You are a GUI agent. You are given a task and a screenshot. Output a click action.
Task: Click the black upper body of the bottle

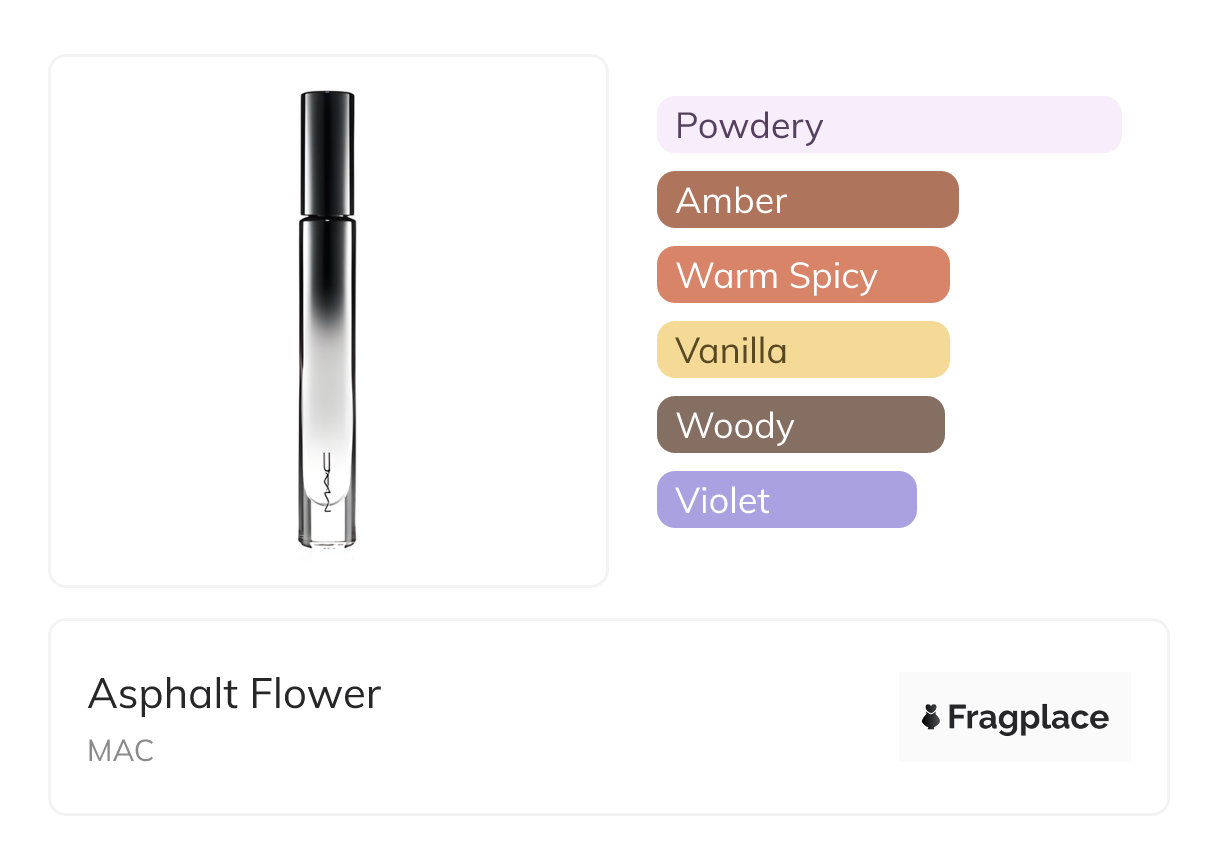point(327,260)
